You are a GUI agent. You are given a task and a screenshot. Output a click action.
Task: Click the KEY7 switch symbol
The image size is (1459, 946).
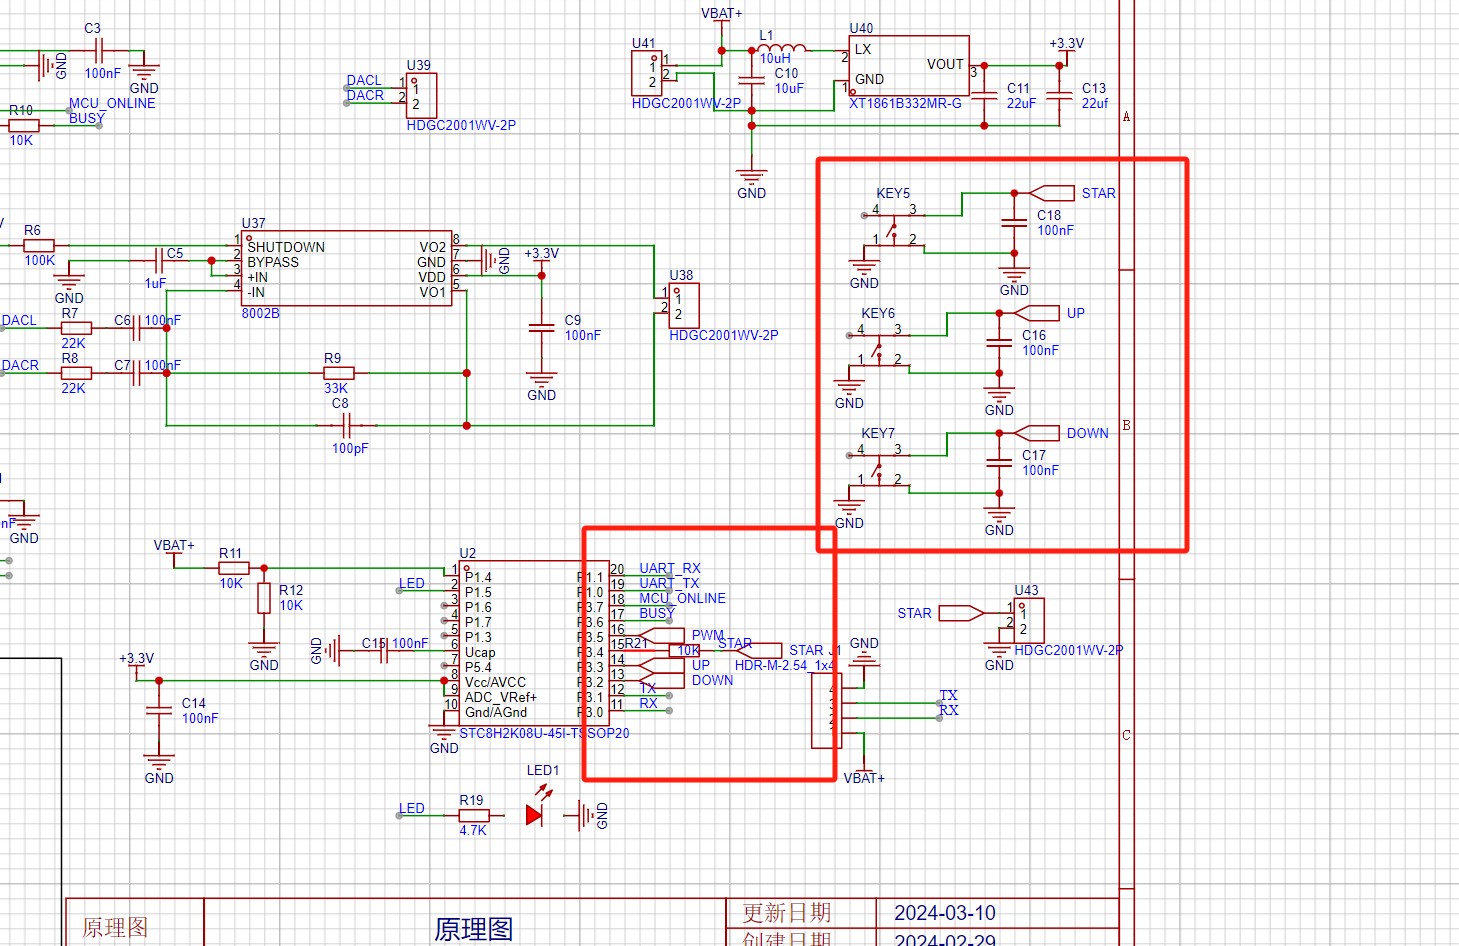coord(878,466)
